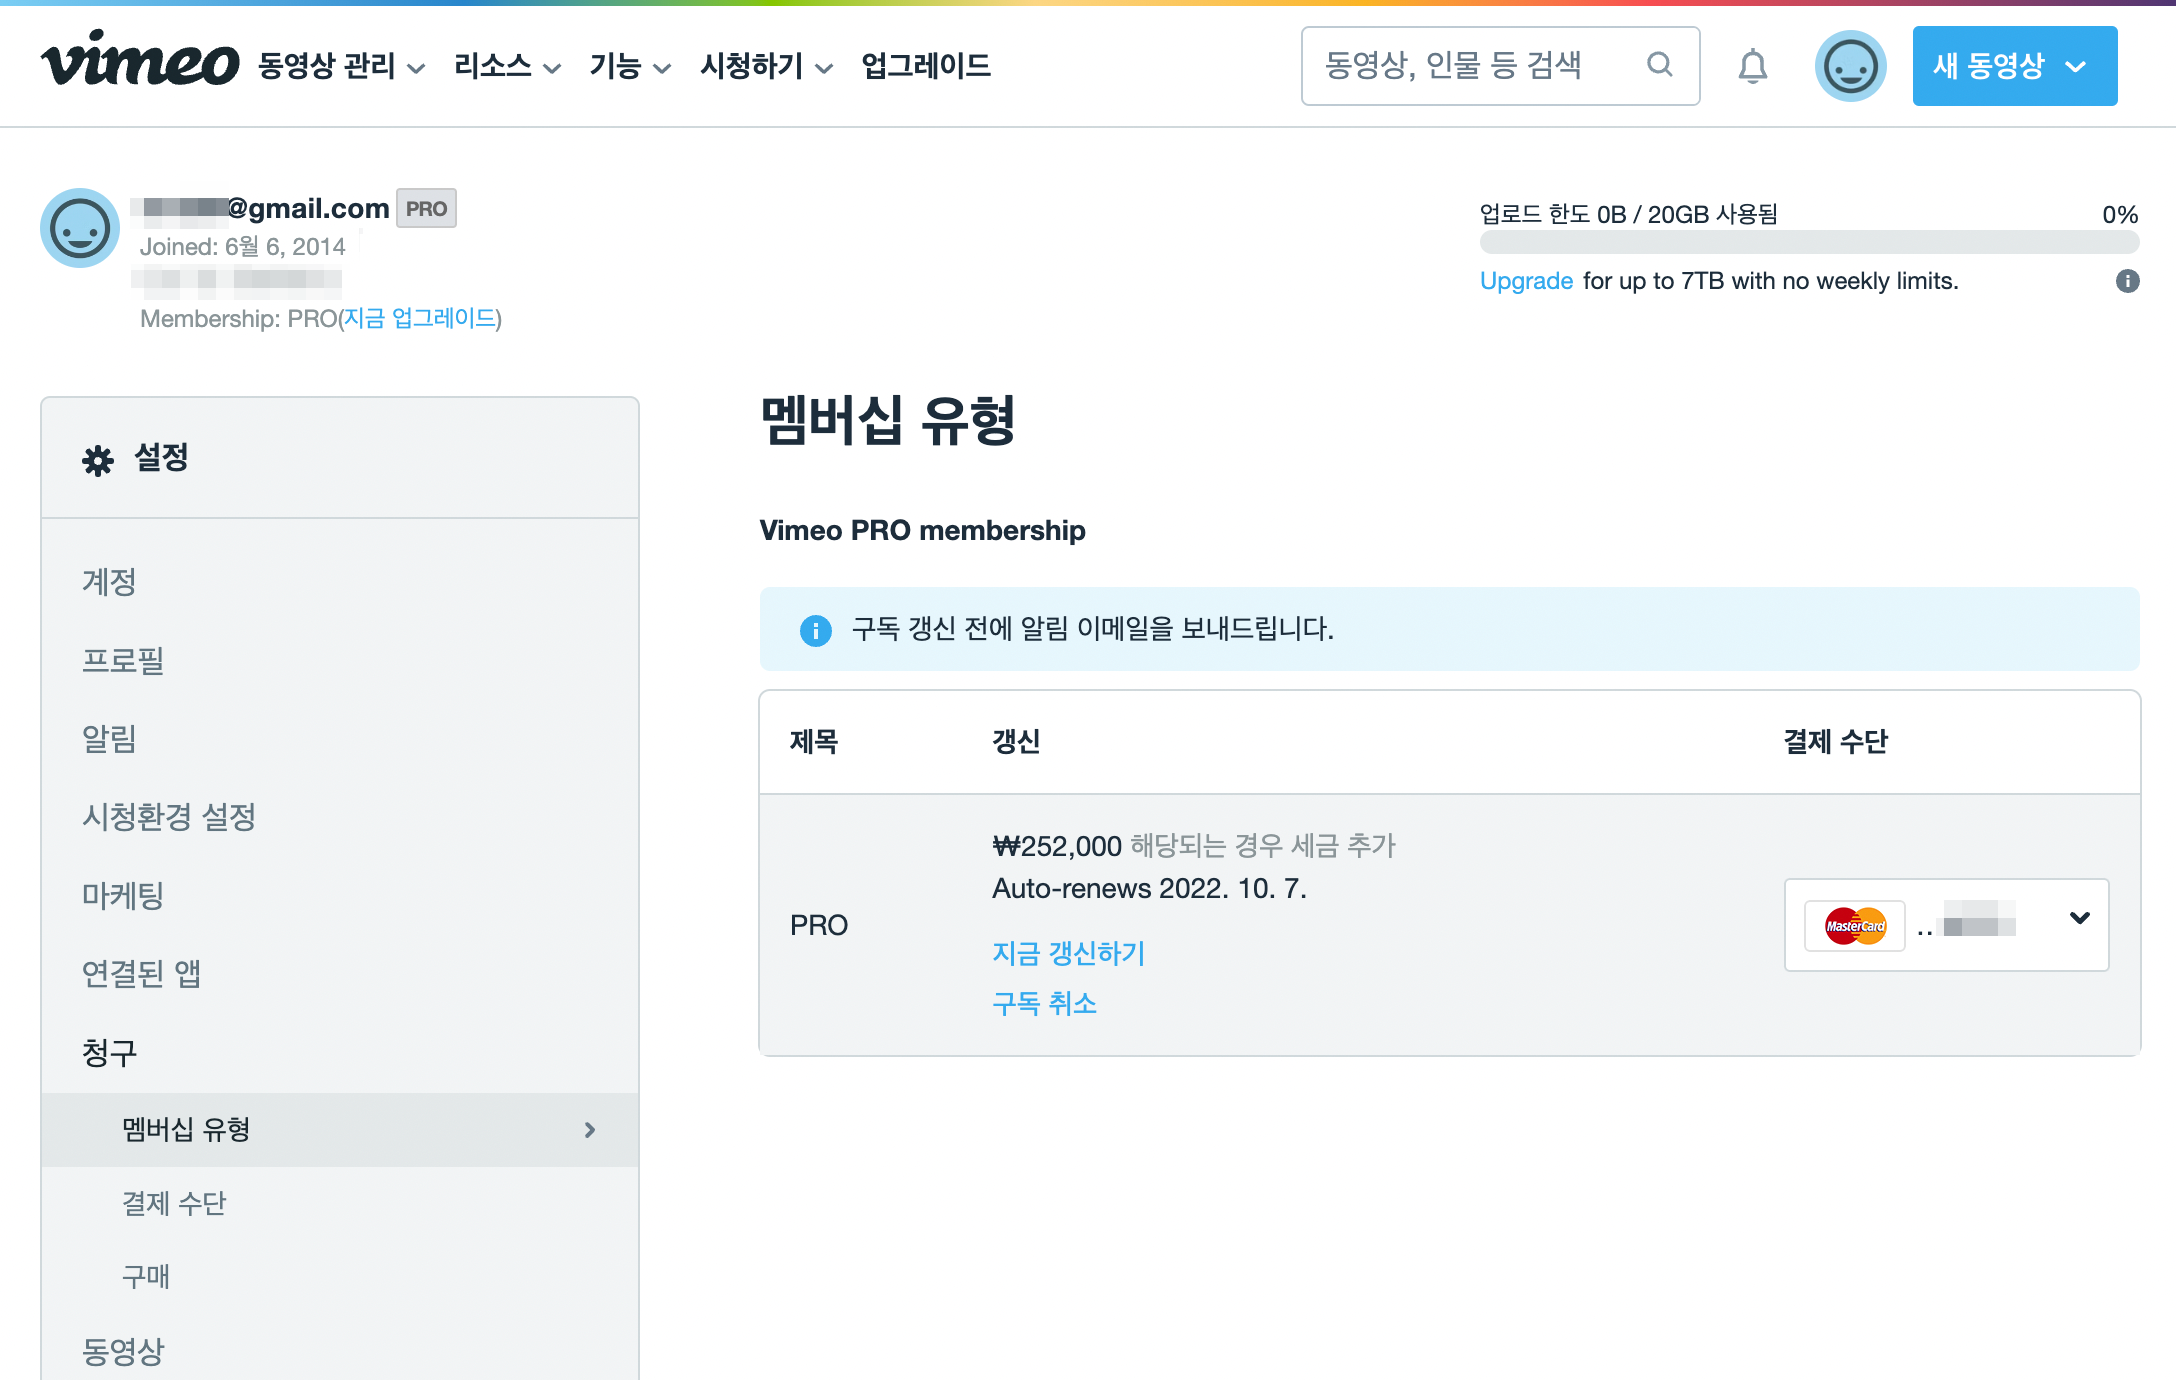Select 결제 수단 in the sidebar
The image size is (2176, 1380).
click(x=174, y=1203)
